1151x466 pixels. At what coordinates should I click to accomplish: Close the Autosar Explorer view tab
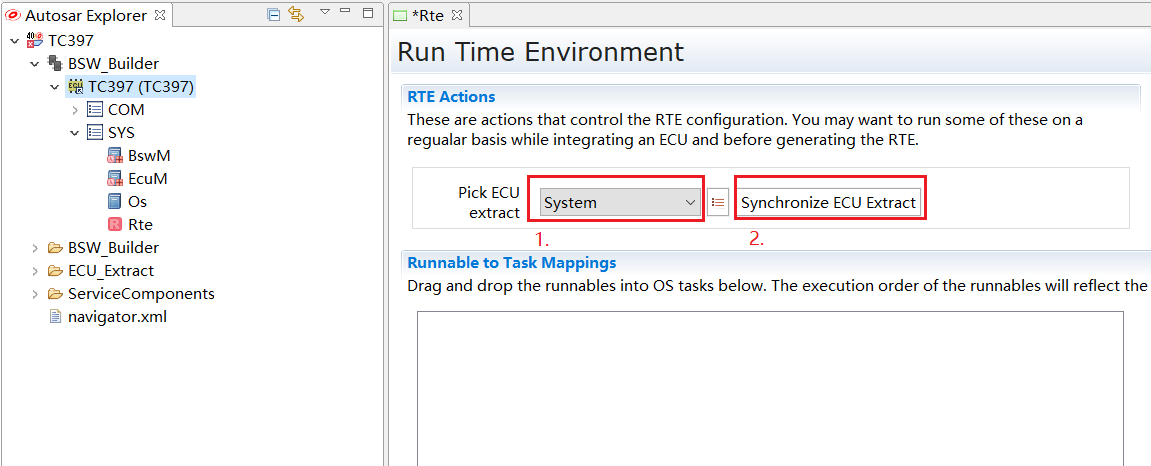[162, 14]
